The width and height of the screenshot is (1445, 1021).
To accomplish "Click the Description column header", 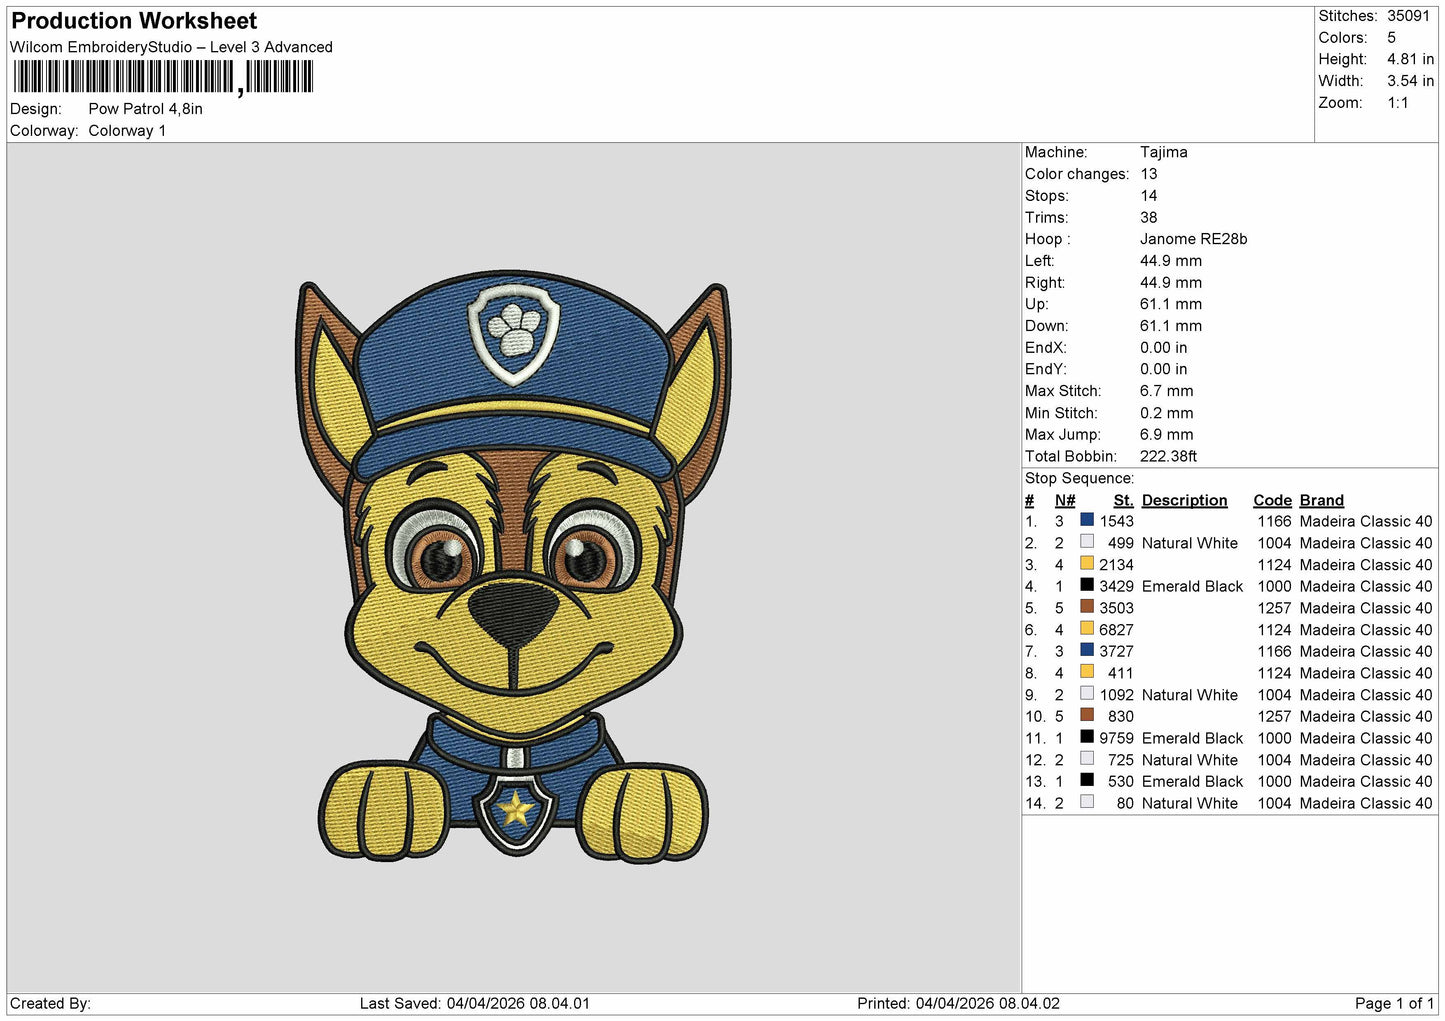I will click(x=1185, y=500).
